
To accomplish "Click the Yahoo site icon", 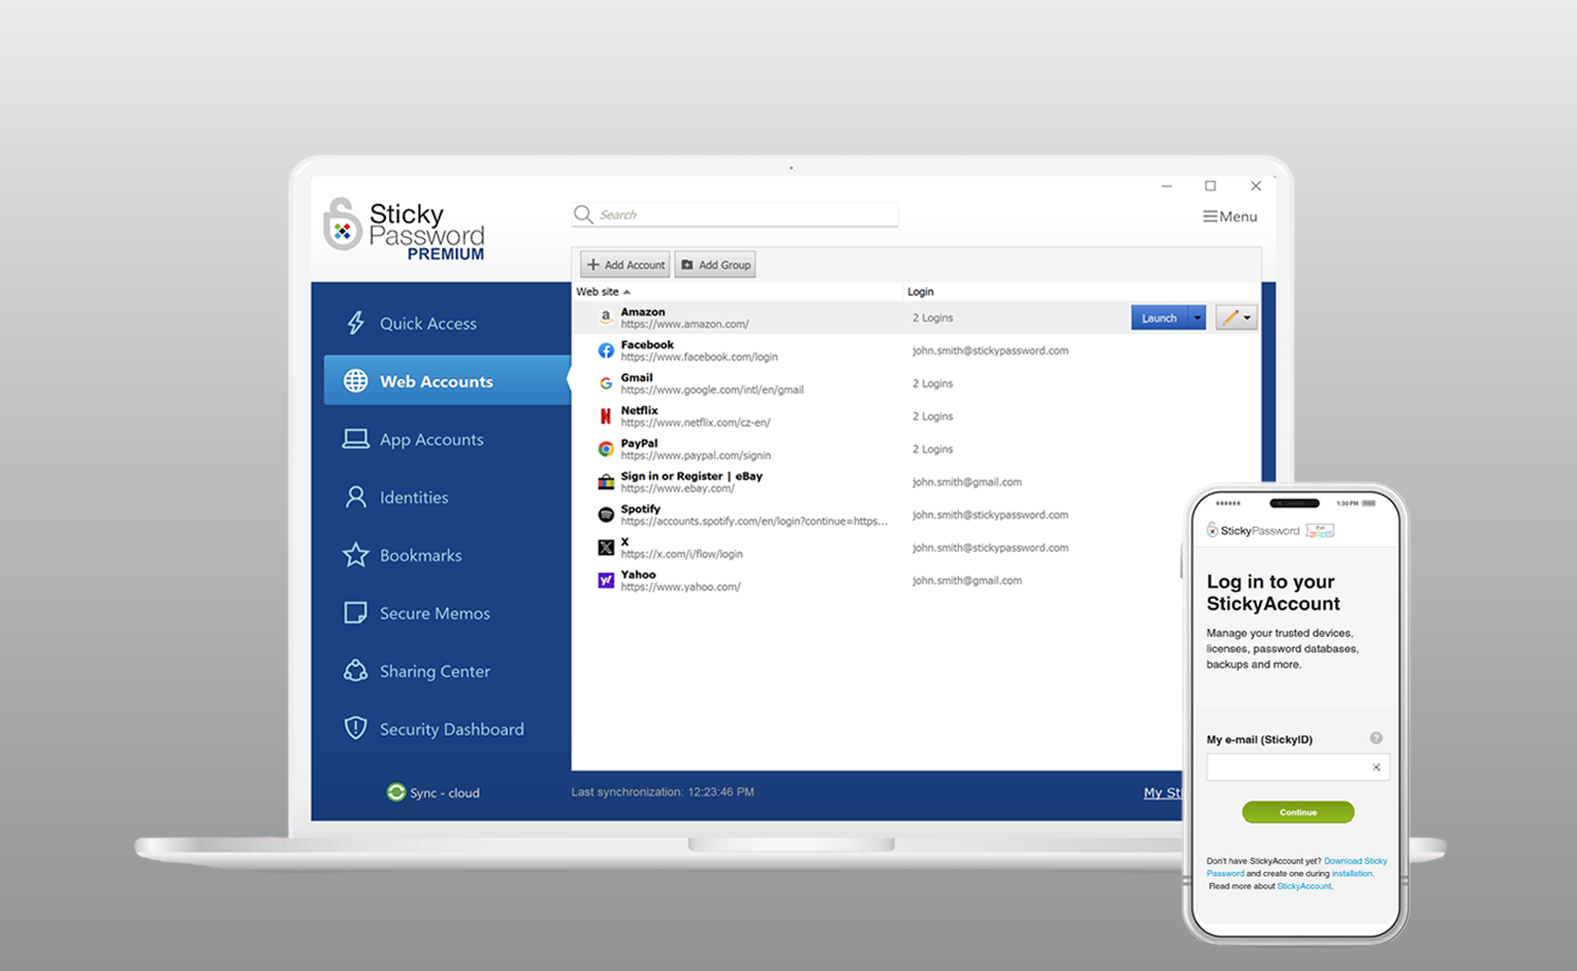I will (605, 580).
